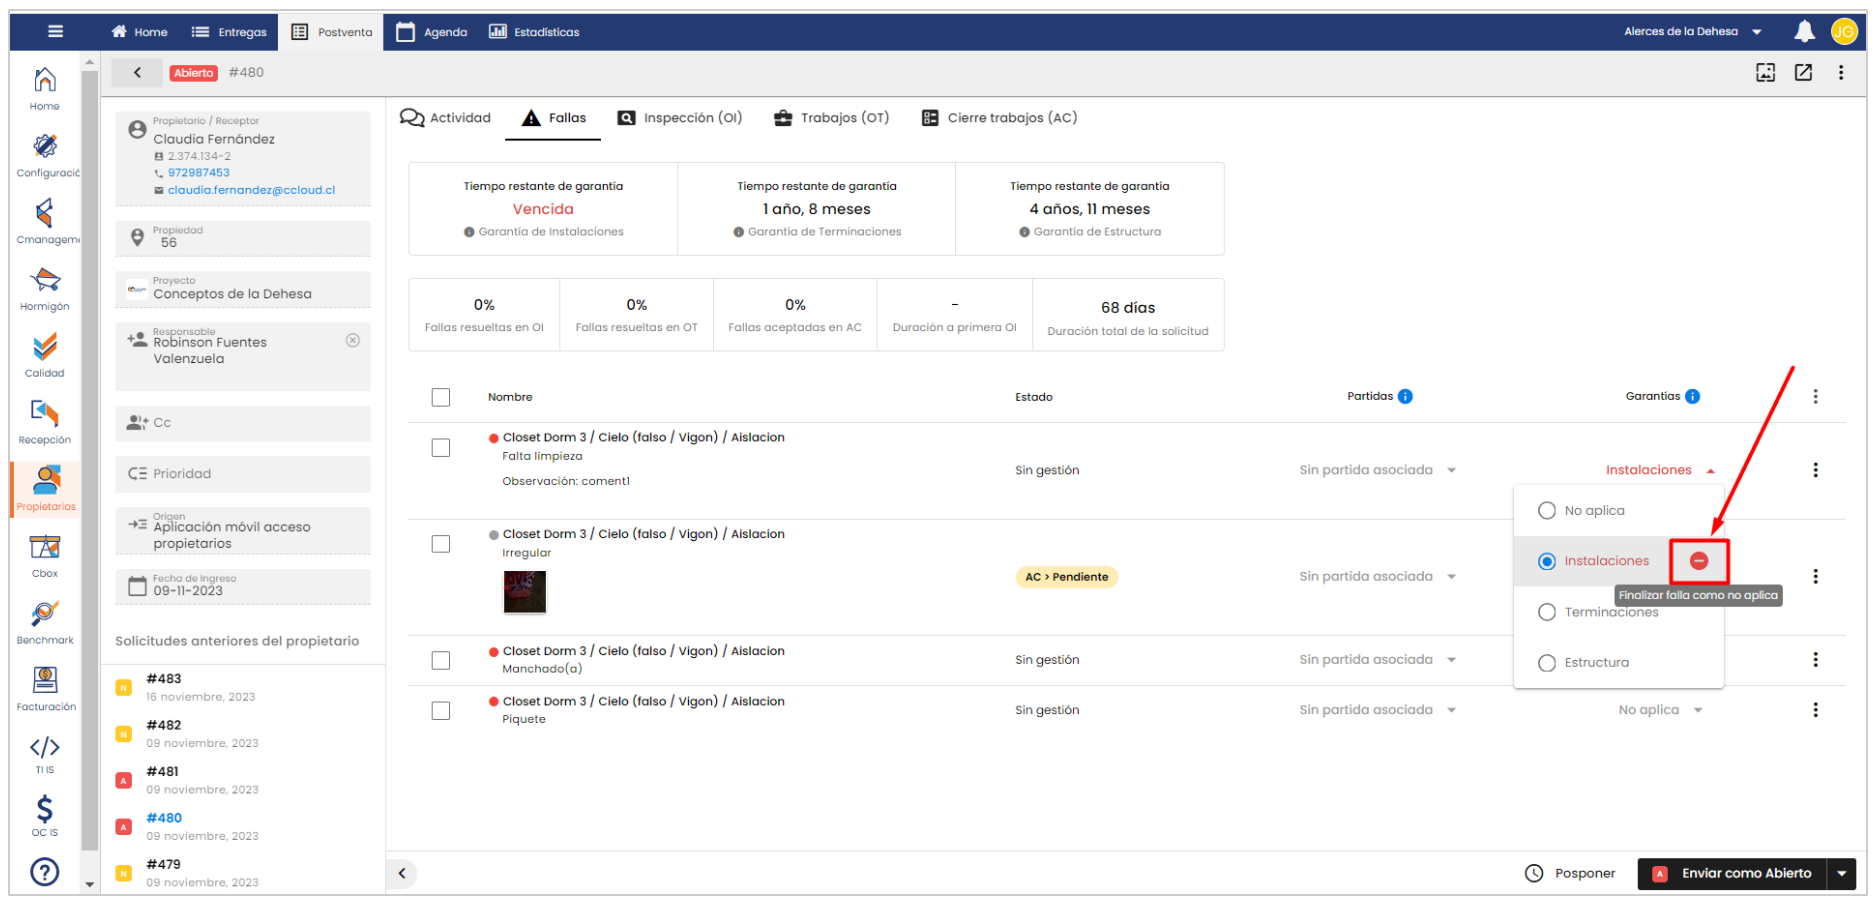The image size is (1876, 902).
Task: Open the help question-mark icon
Action: coord(45,872)
